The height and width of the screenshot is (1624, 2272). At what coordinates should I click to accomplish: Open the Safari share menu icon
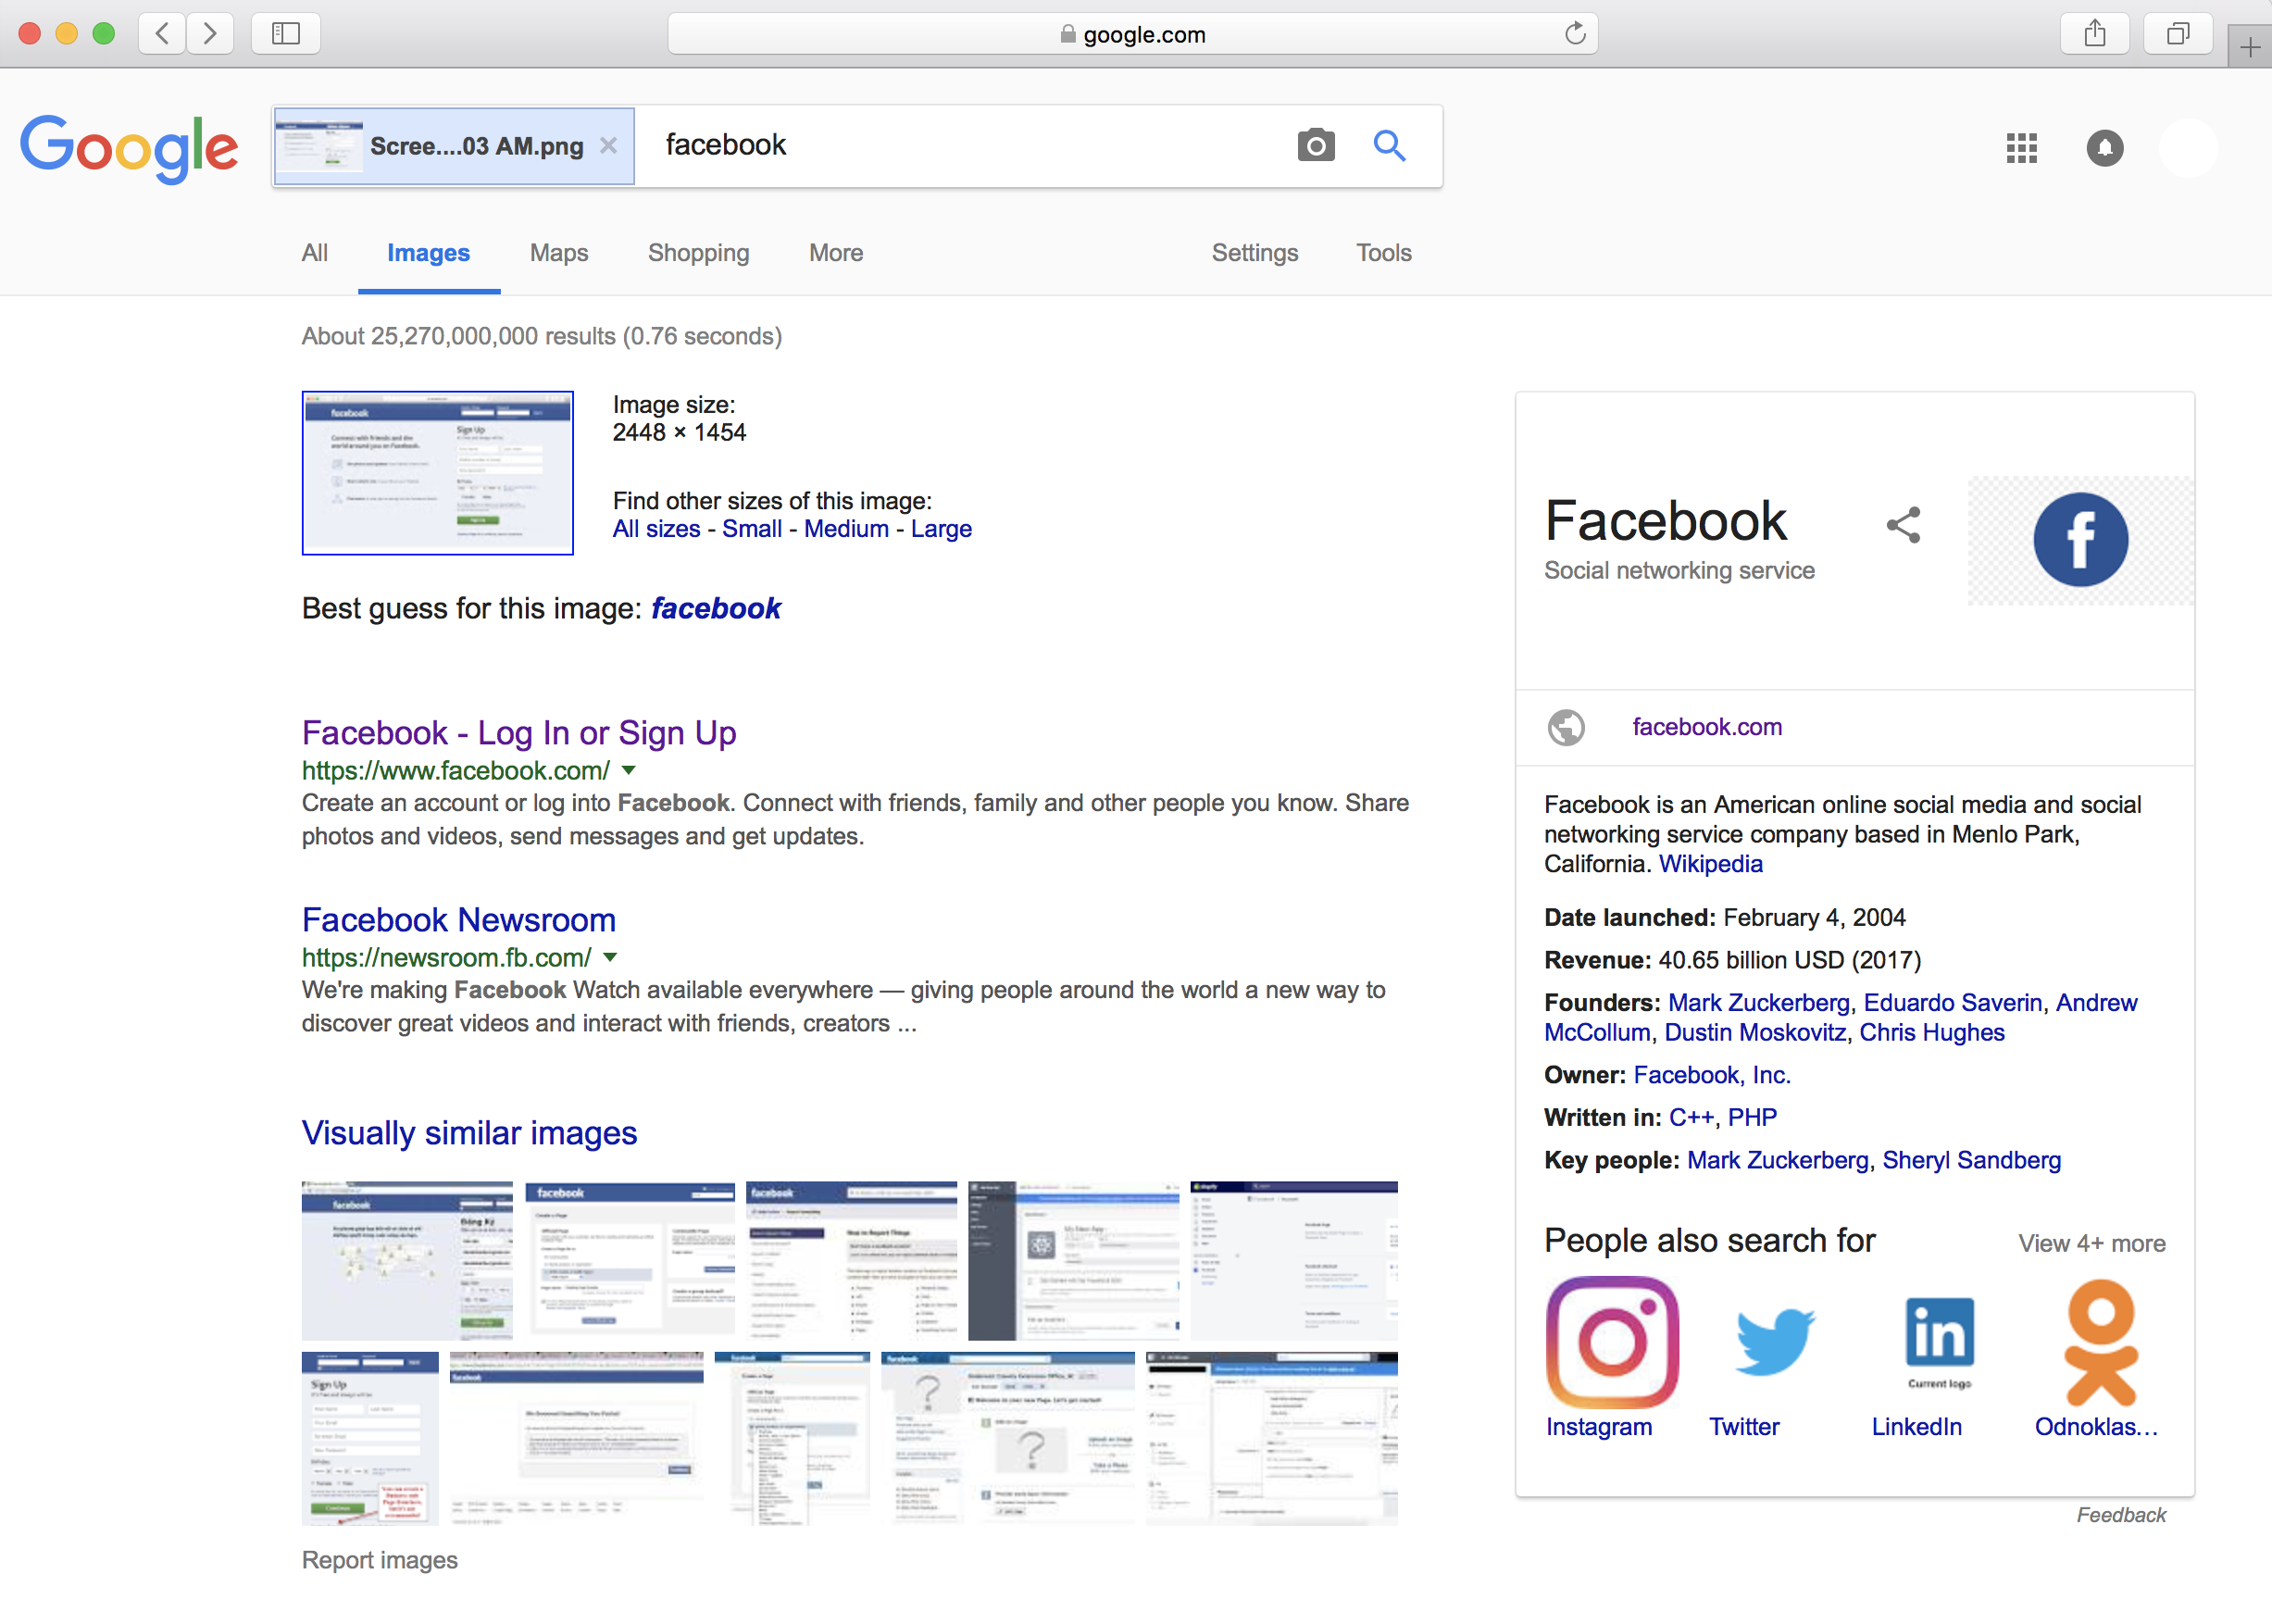coord(2095,34)
